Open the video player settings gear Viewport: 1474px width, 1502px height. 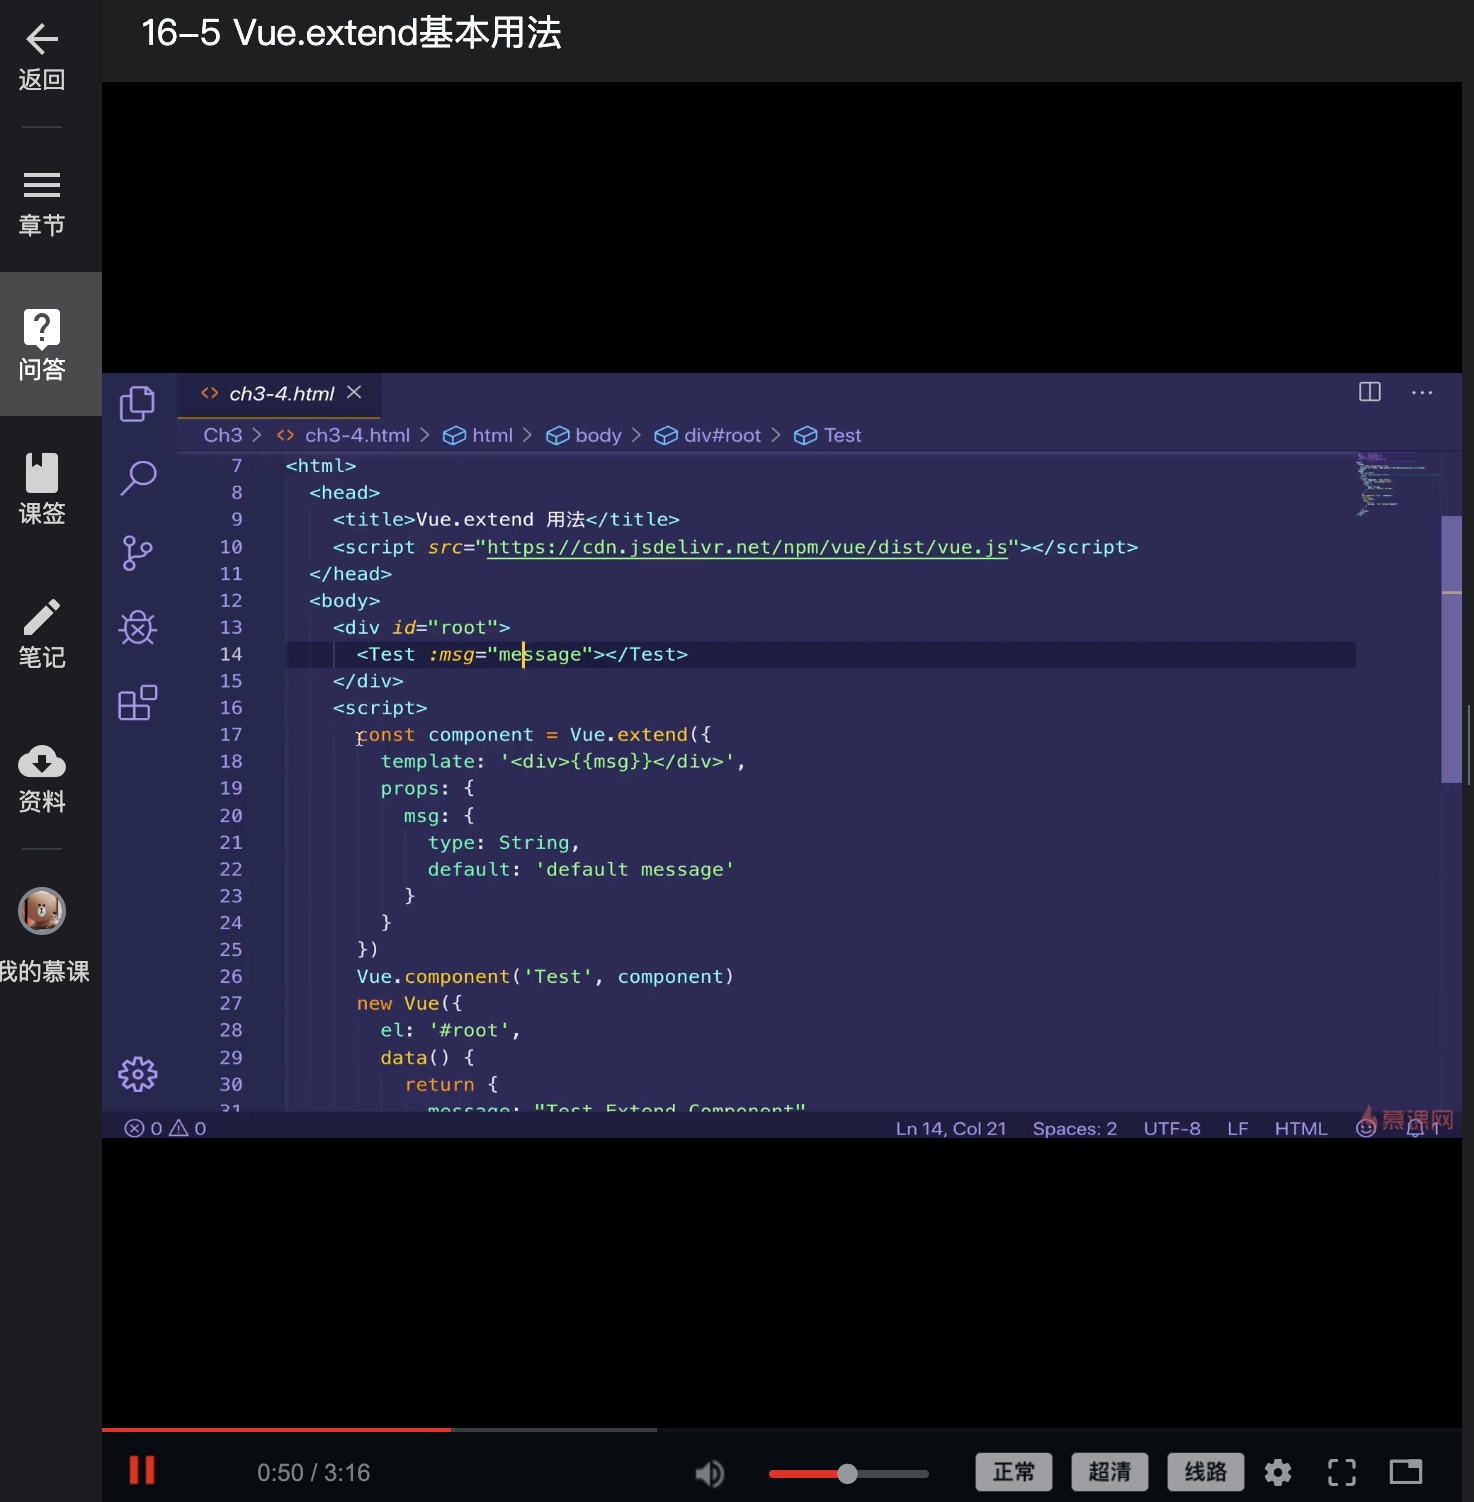click(x=1278, y=1472)
